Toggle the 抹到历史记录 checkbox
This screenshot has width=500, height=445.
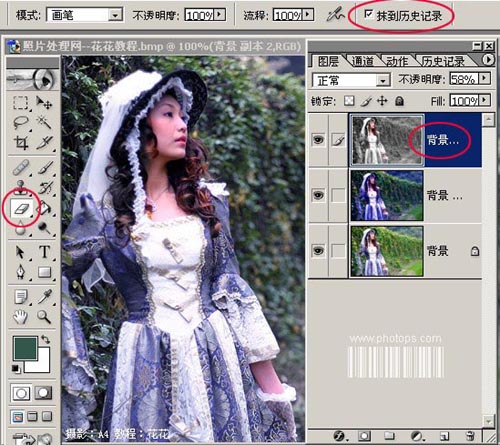369,14
